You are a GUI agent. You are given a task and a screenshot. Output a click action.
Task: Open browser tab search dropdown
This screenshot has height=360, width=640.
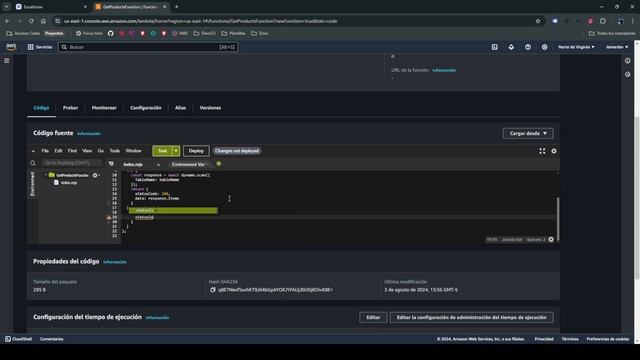7,7
